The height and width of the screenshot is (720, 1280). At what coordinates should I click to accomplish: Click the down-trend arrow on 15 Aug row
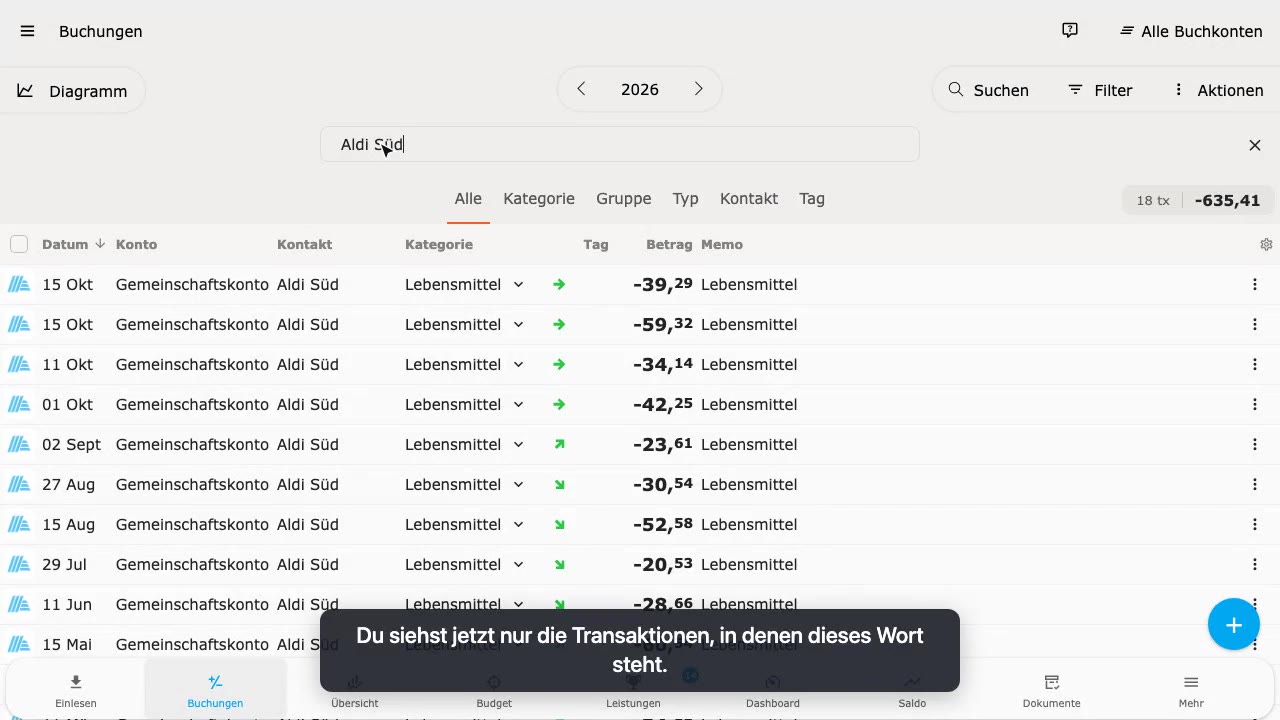(559, 524)
